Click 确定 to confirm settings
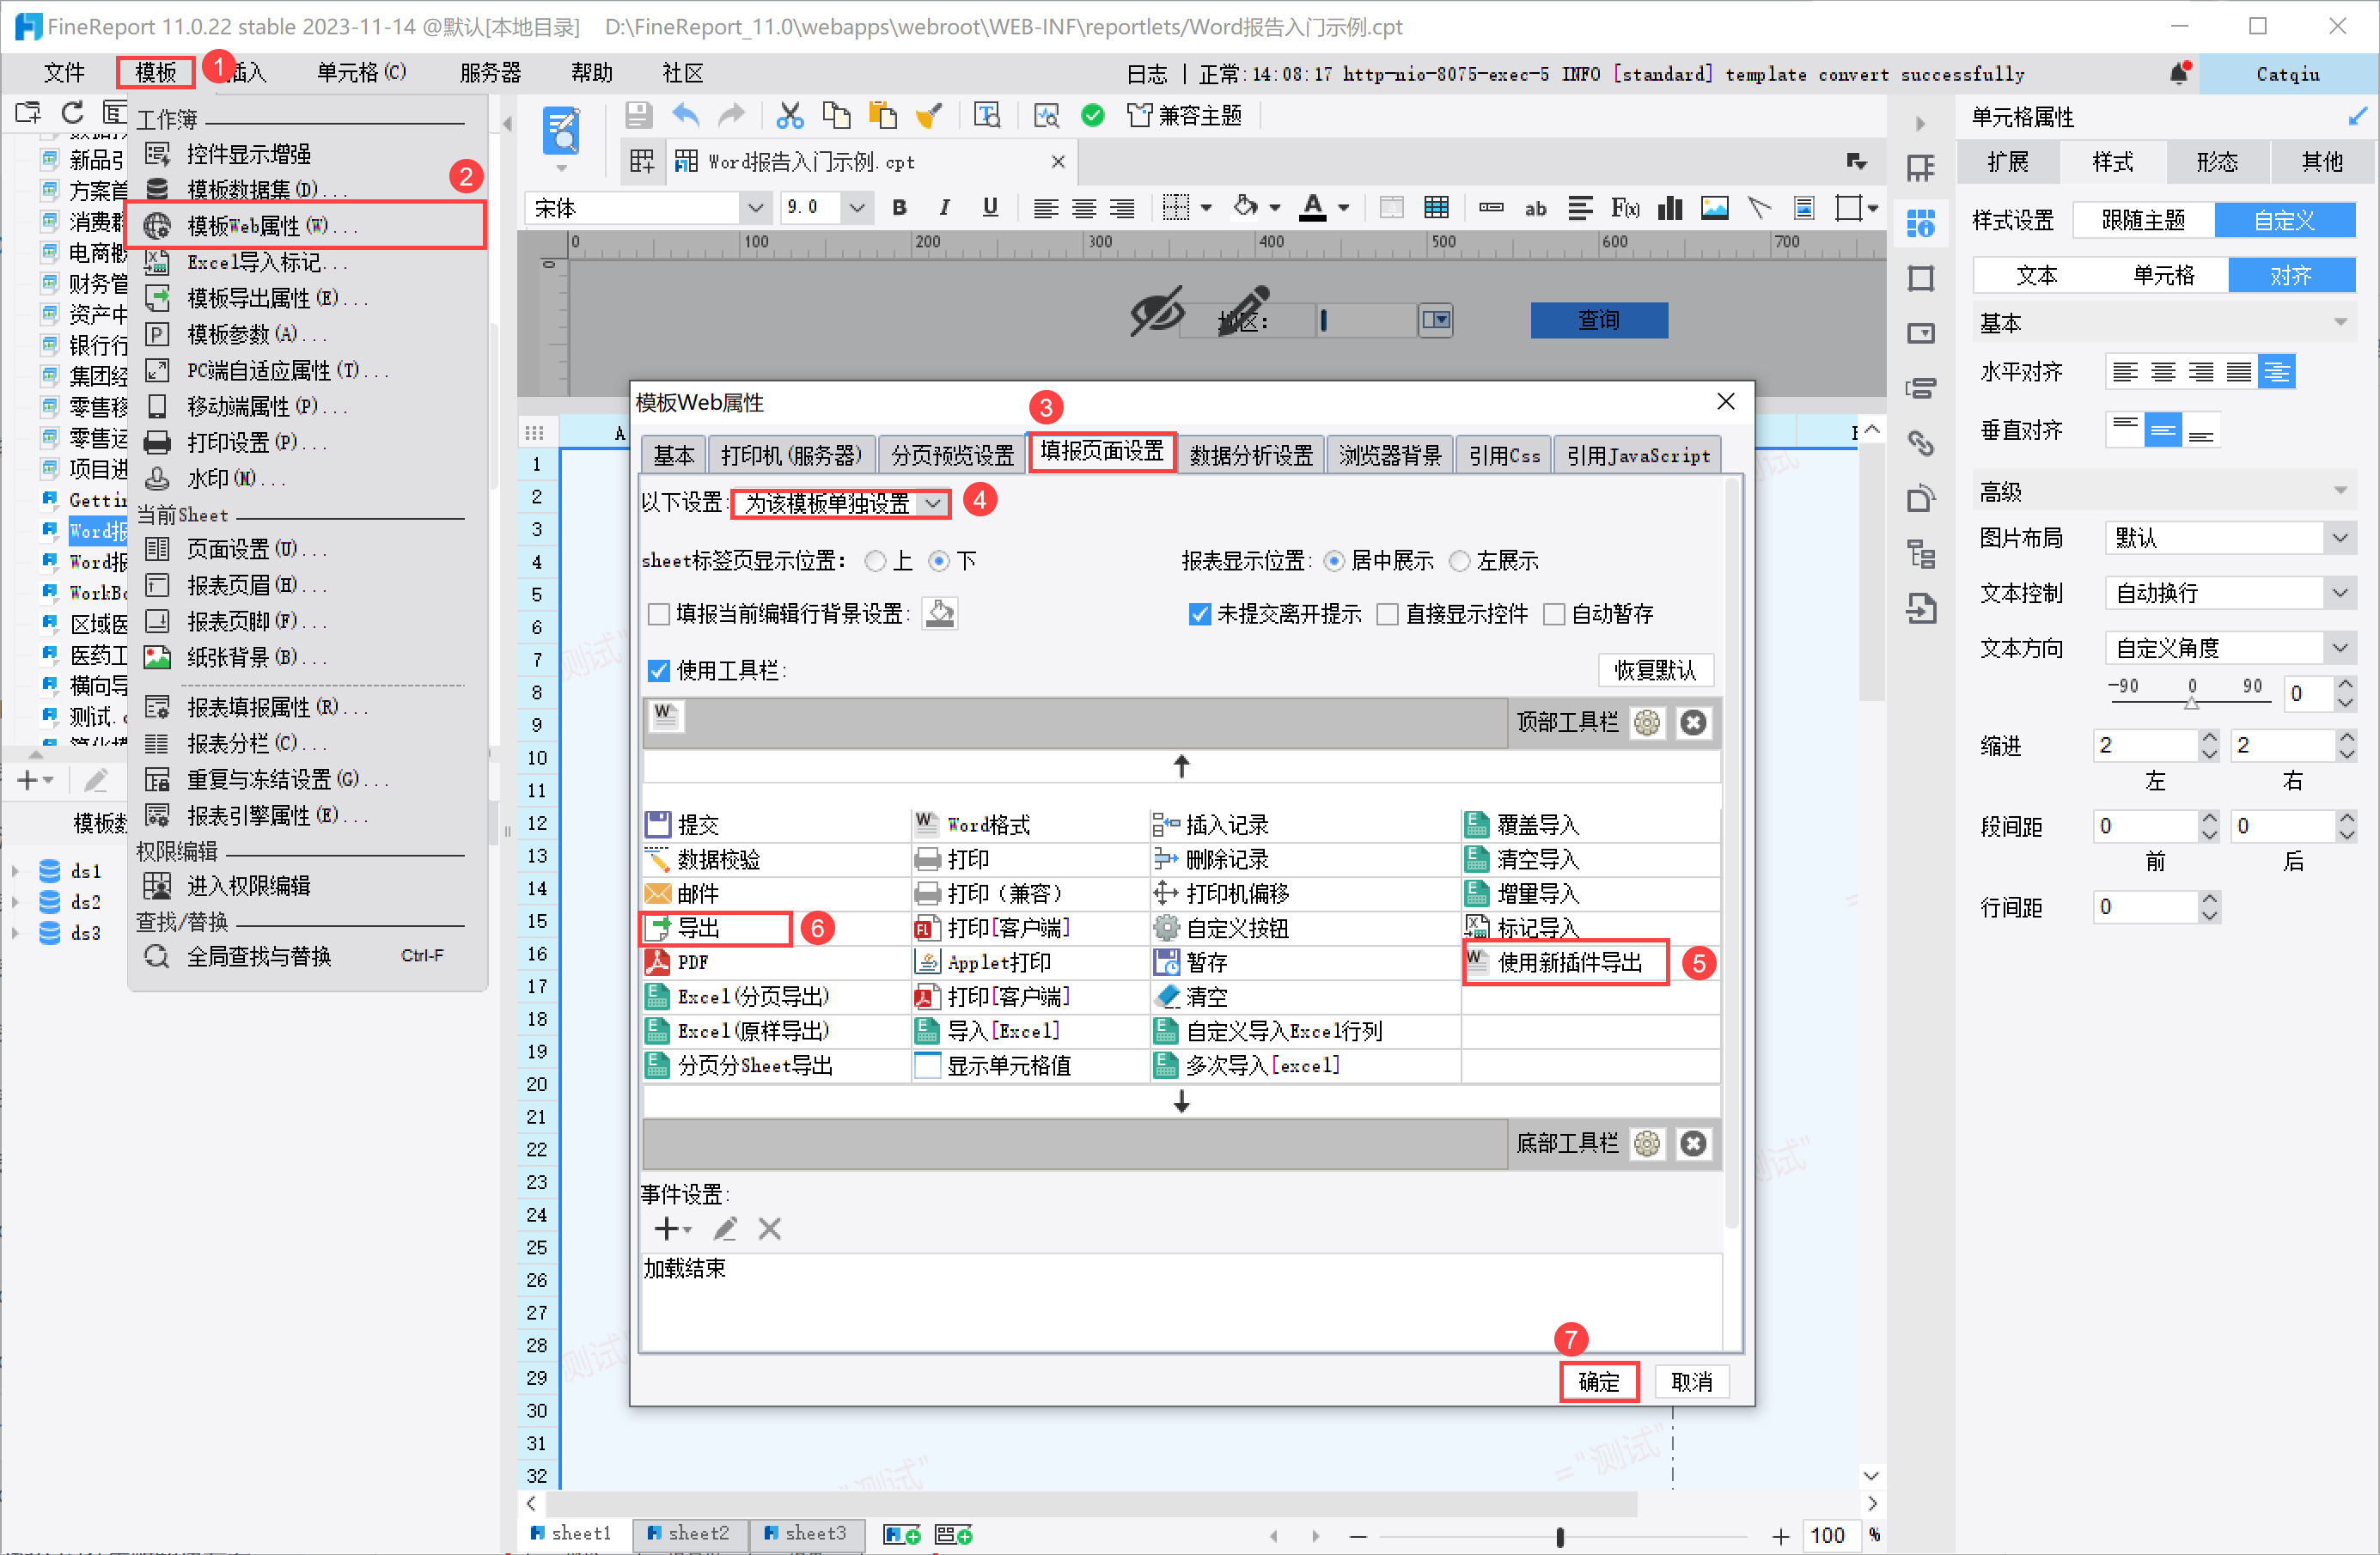Viewport: 2380px width, 1555px height. coord(1598,1381)
